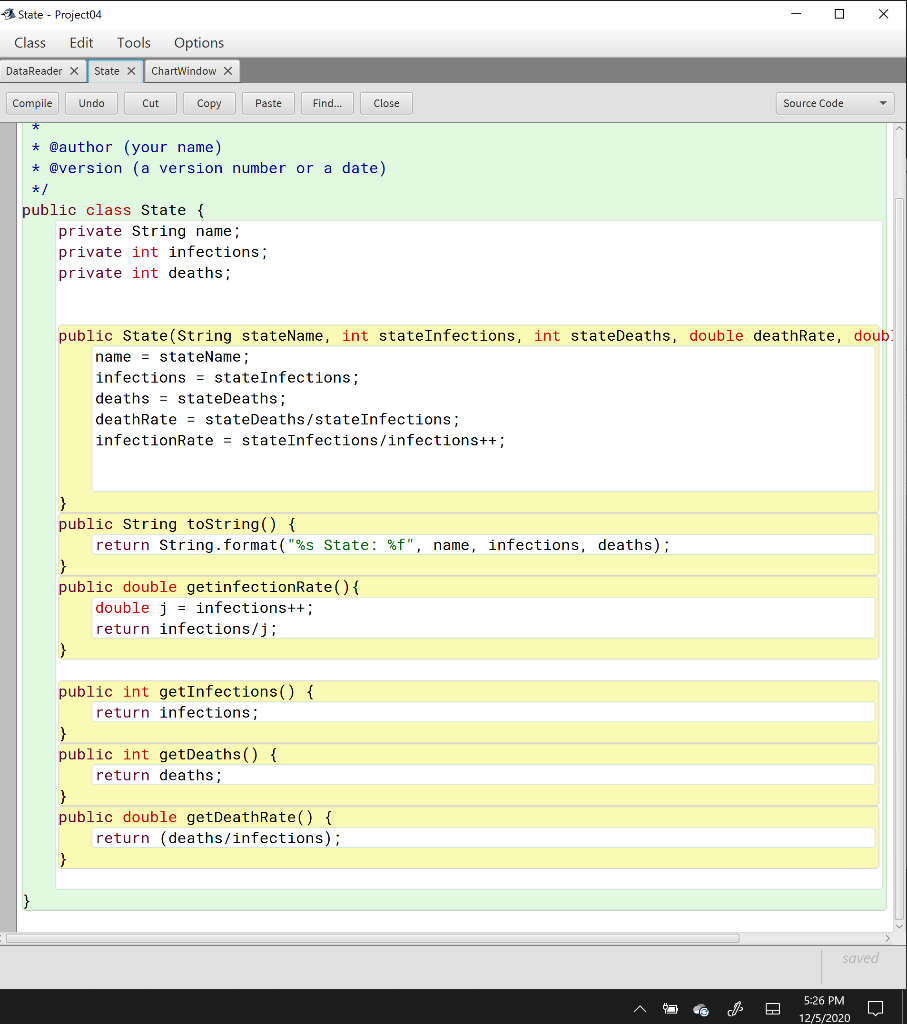907x1024 pixels.
Task: Open the Class menu
Action: pyautogui.click(x=29, y=43)
